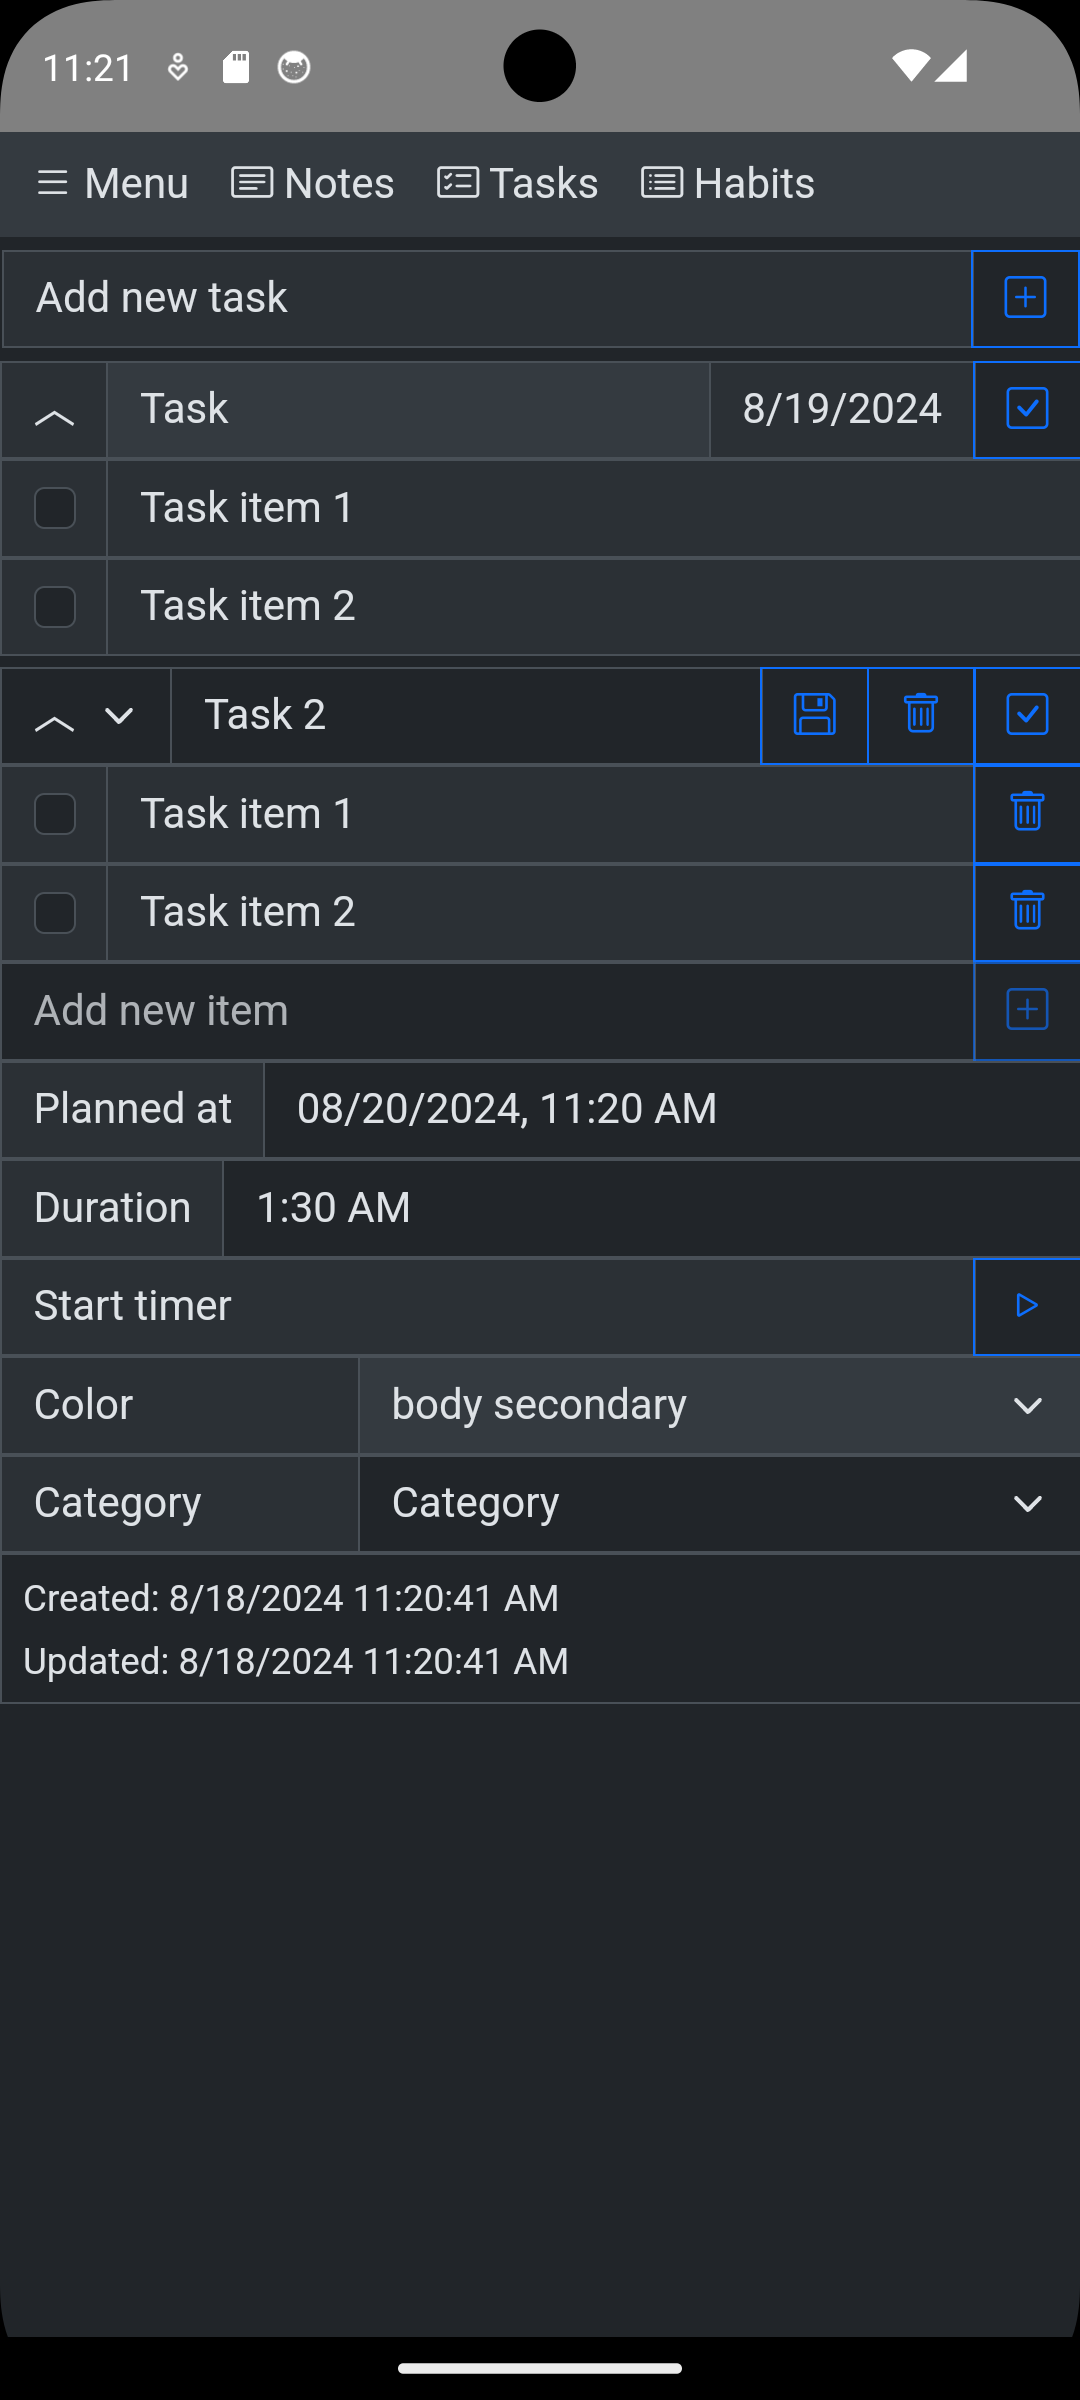Open the Color dropdown showing body secondary
The width and height of the screenshot is (1080, 2400).
720,1404
